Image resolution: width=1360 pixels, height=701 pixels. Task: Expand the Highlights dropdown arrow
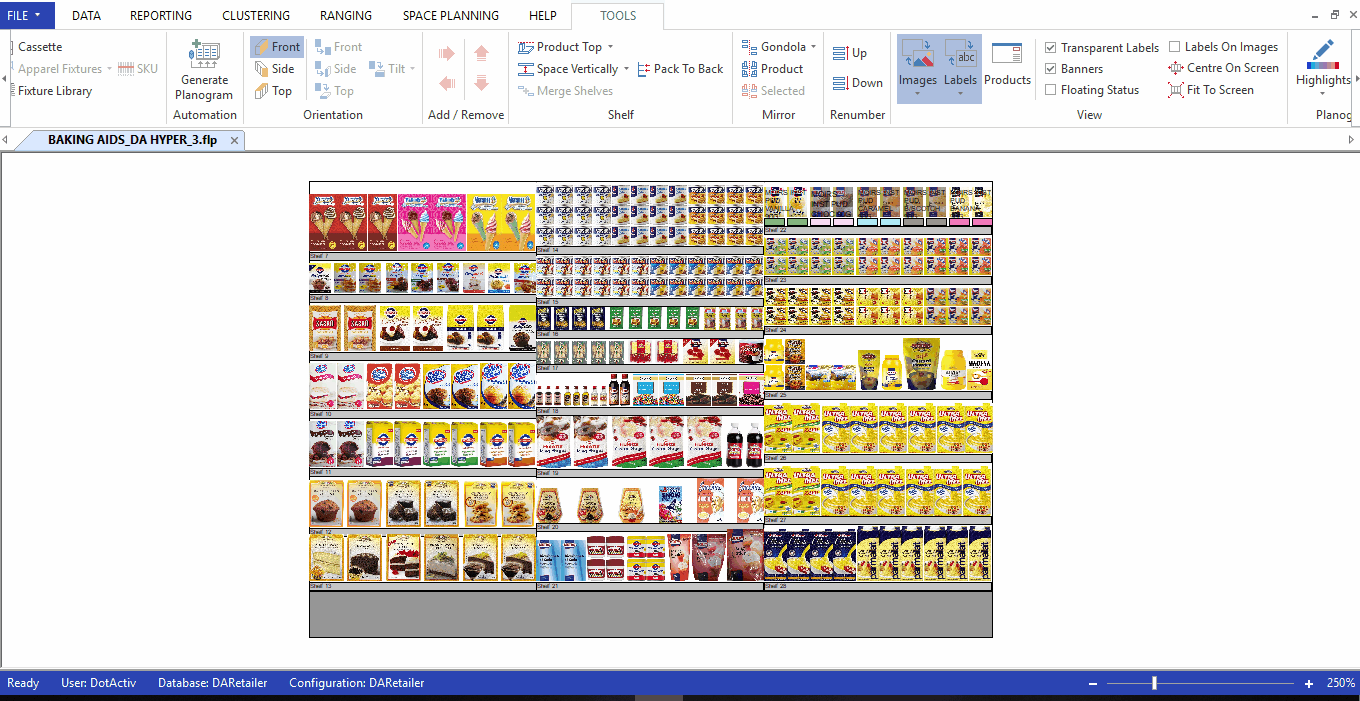point(1323,94)
